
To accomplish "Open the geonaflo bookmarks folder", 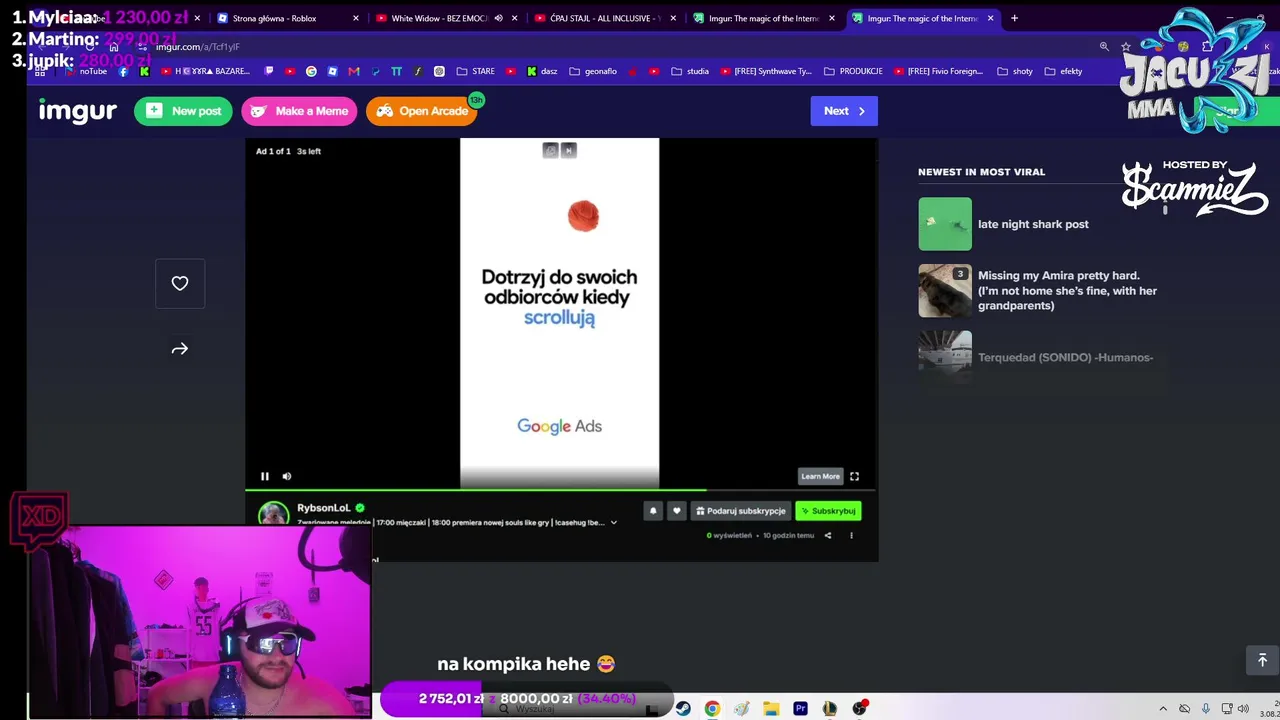I will tap(594, 71).
